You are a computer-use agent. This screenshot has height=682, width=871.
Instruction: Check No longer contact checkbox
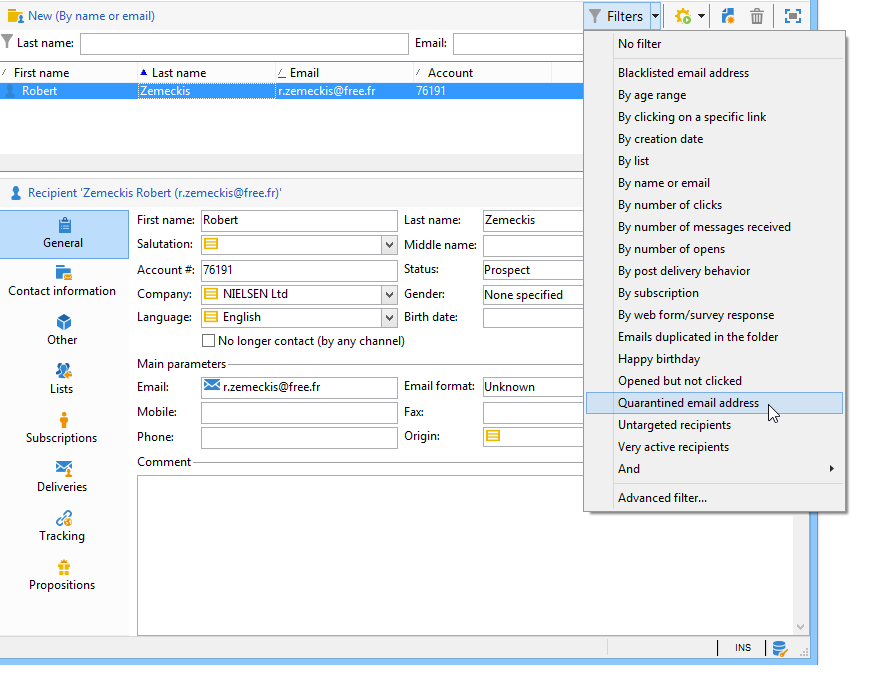coord(208,340)
